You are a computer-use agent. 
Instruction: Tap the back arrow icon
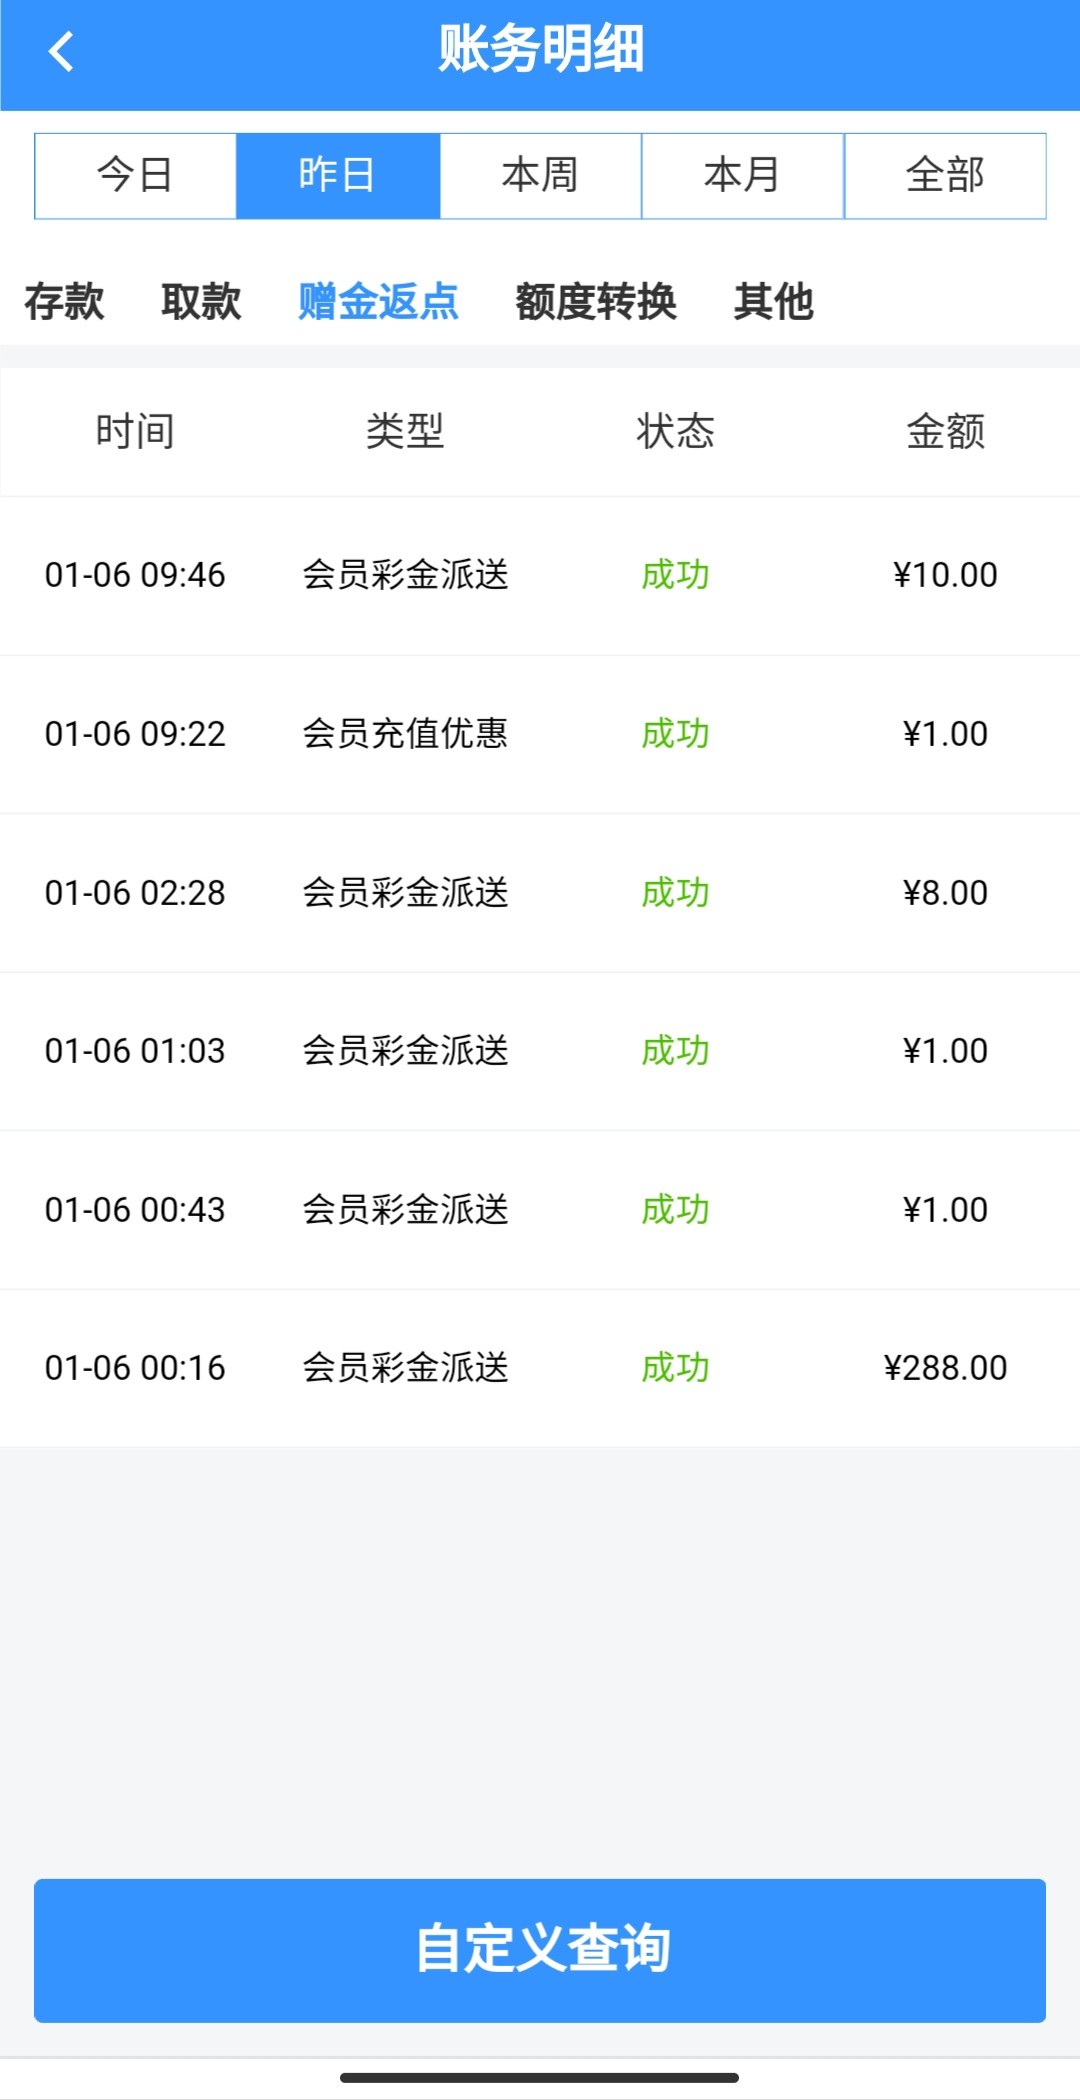click(62, 52)
